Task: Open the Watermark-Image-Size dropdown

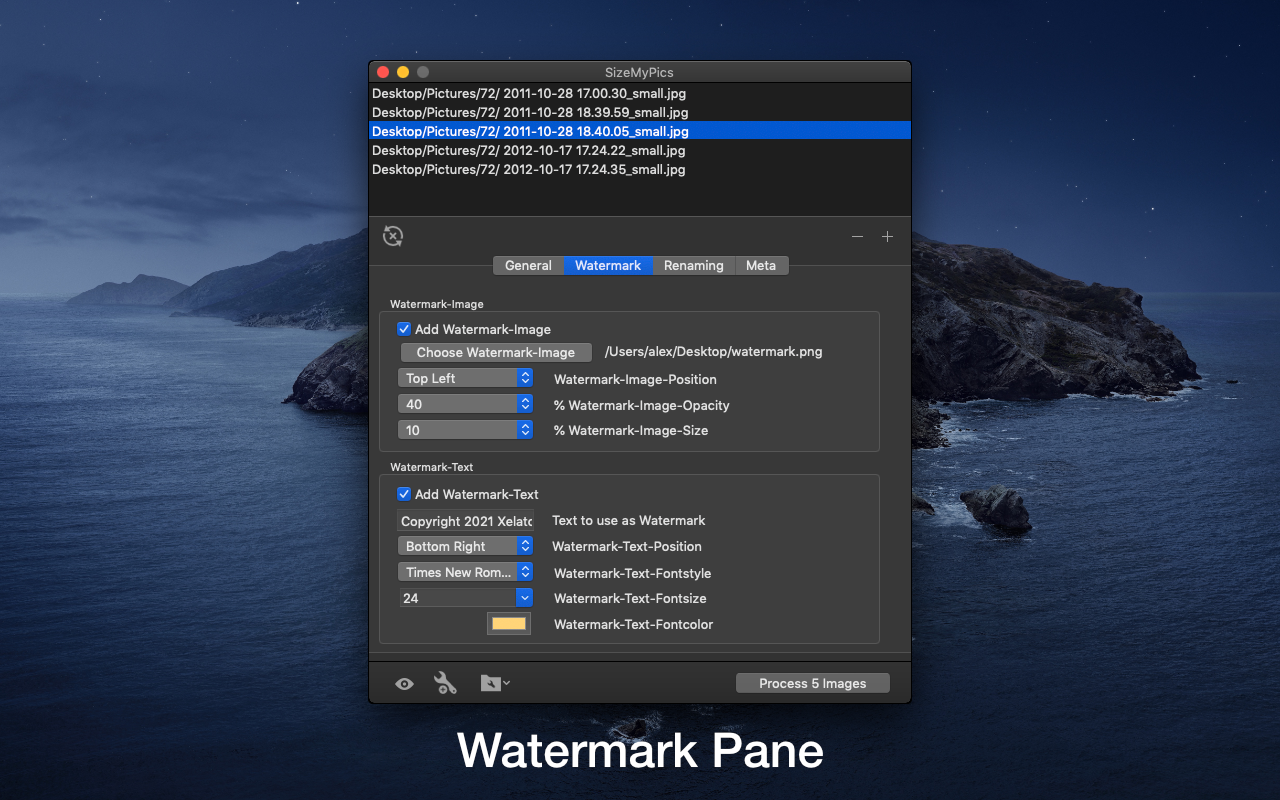Action: coord(466,430)
